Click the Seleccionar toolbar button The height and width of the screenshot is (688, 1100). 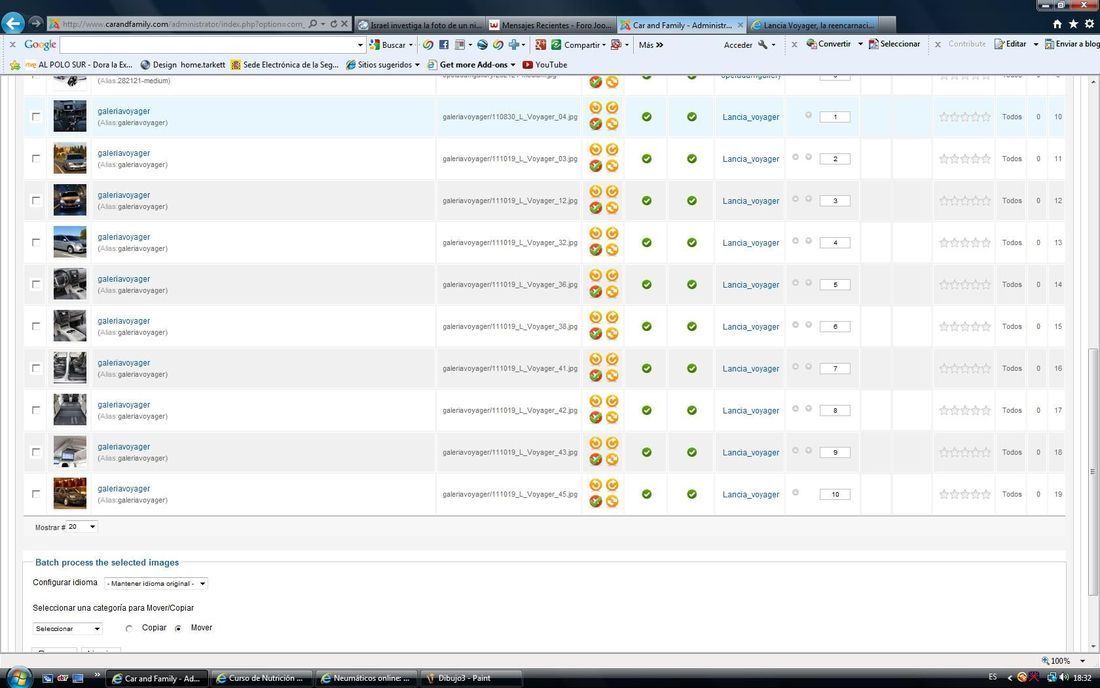tap(894, 43)
